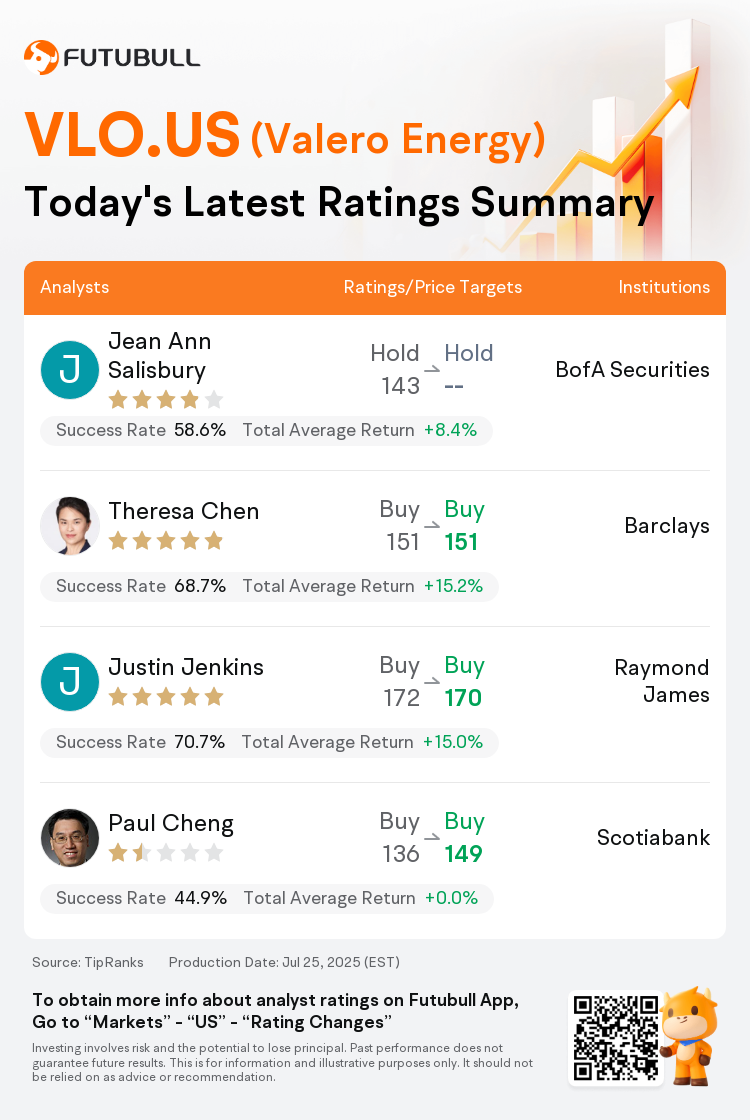This screenshot has width=750, height=1120.
Task: Select the Institutions column header
Action: pyautogui.click(x=664, y=287)
